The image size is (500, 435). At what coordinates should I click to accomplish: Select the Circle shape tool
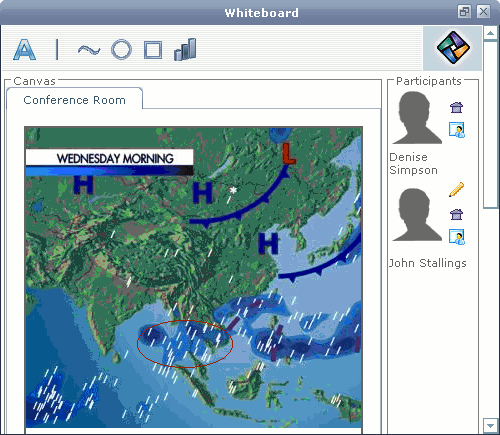point(121,50)
